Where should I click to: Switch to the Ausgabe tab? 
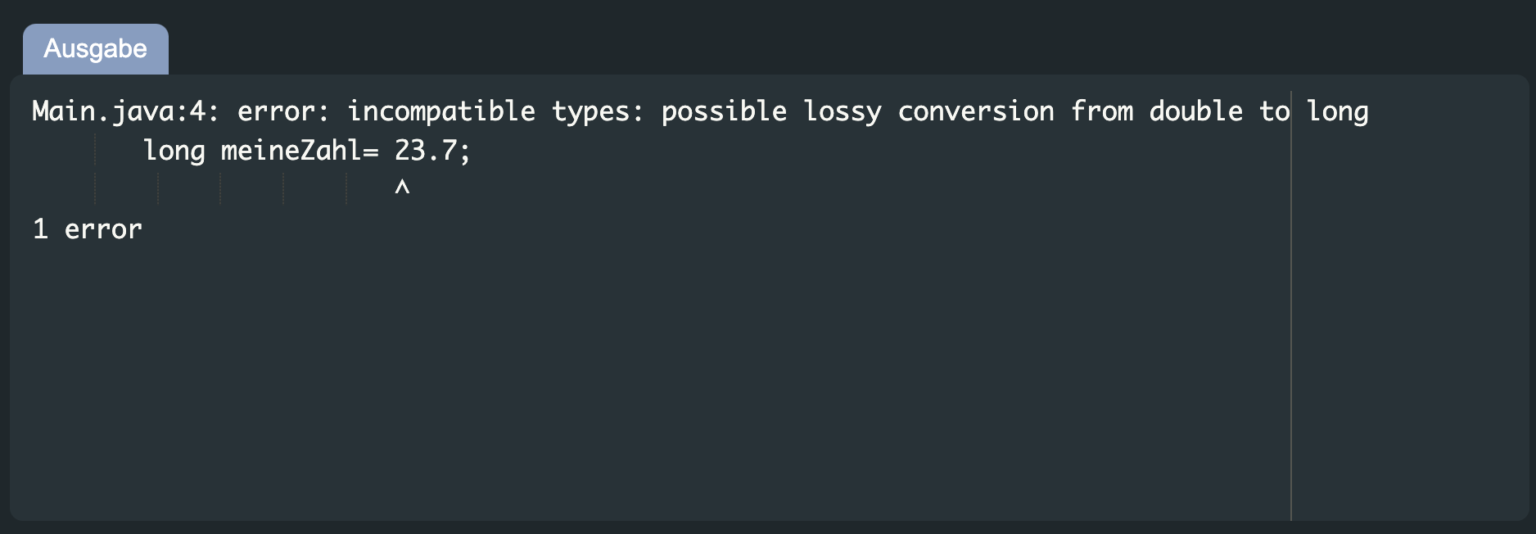click(95, 49)
